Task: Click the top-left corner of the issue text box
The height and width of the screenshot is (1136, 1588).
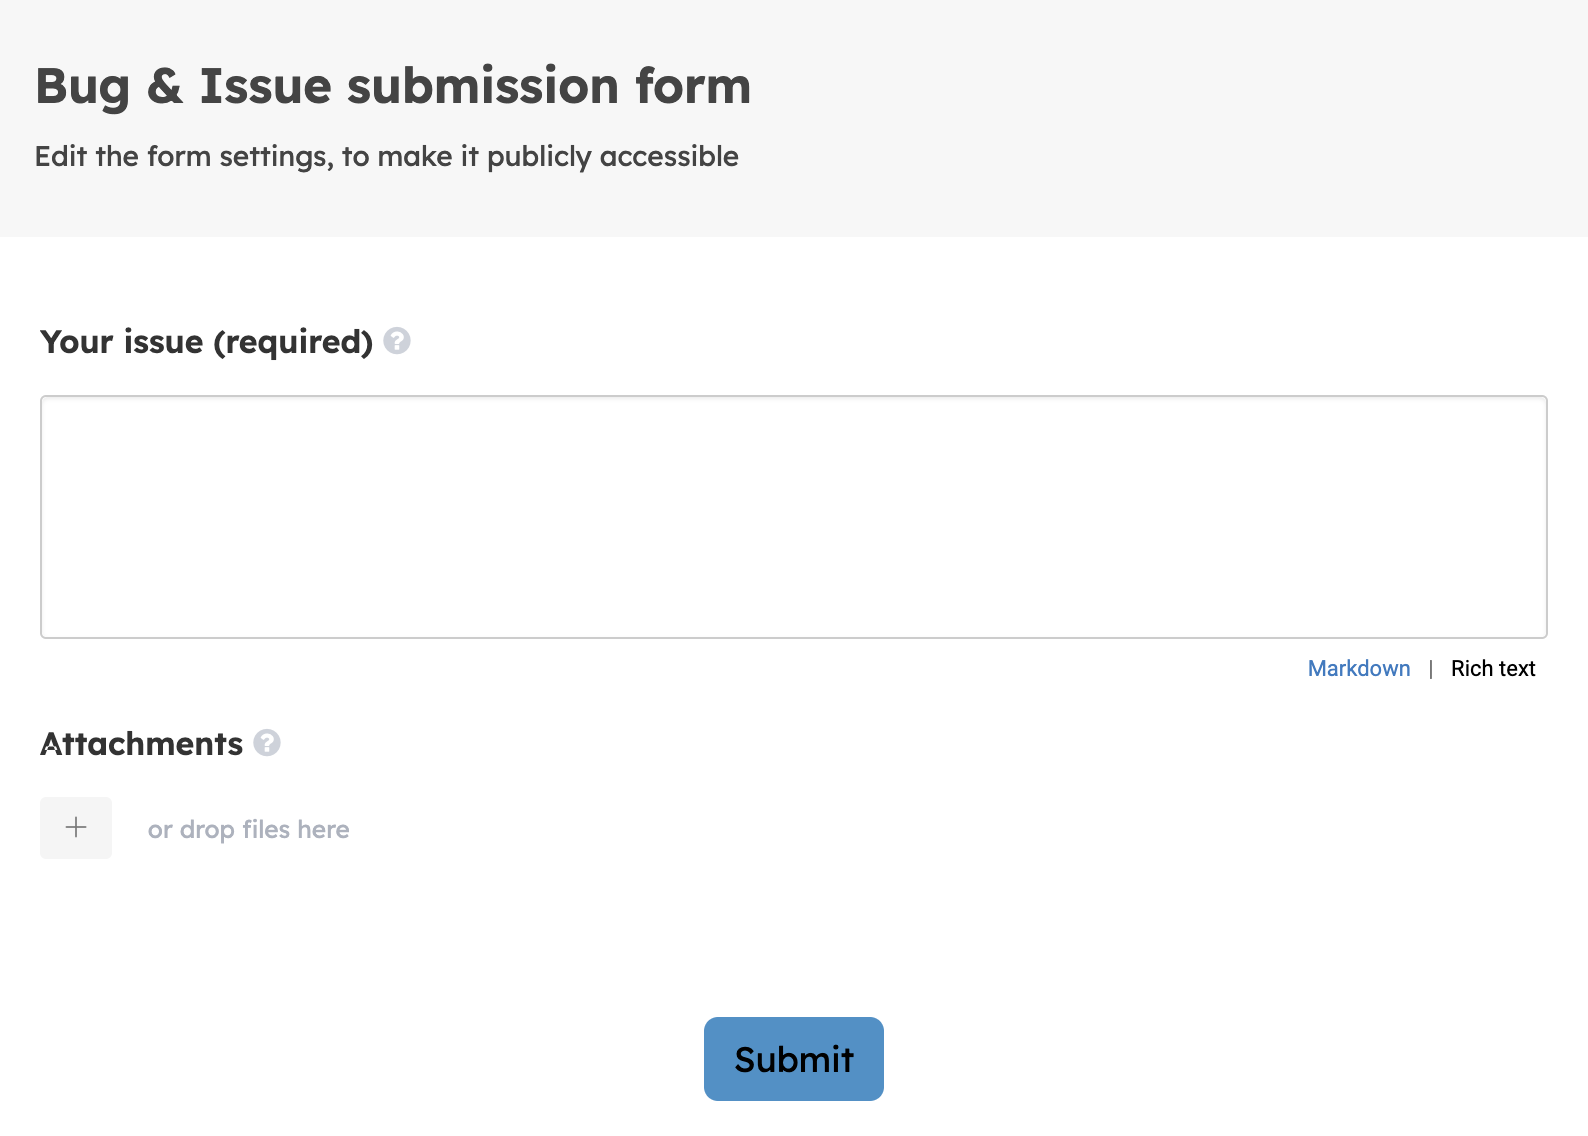Action: pyautogui.click(x=44, y=399)
